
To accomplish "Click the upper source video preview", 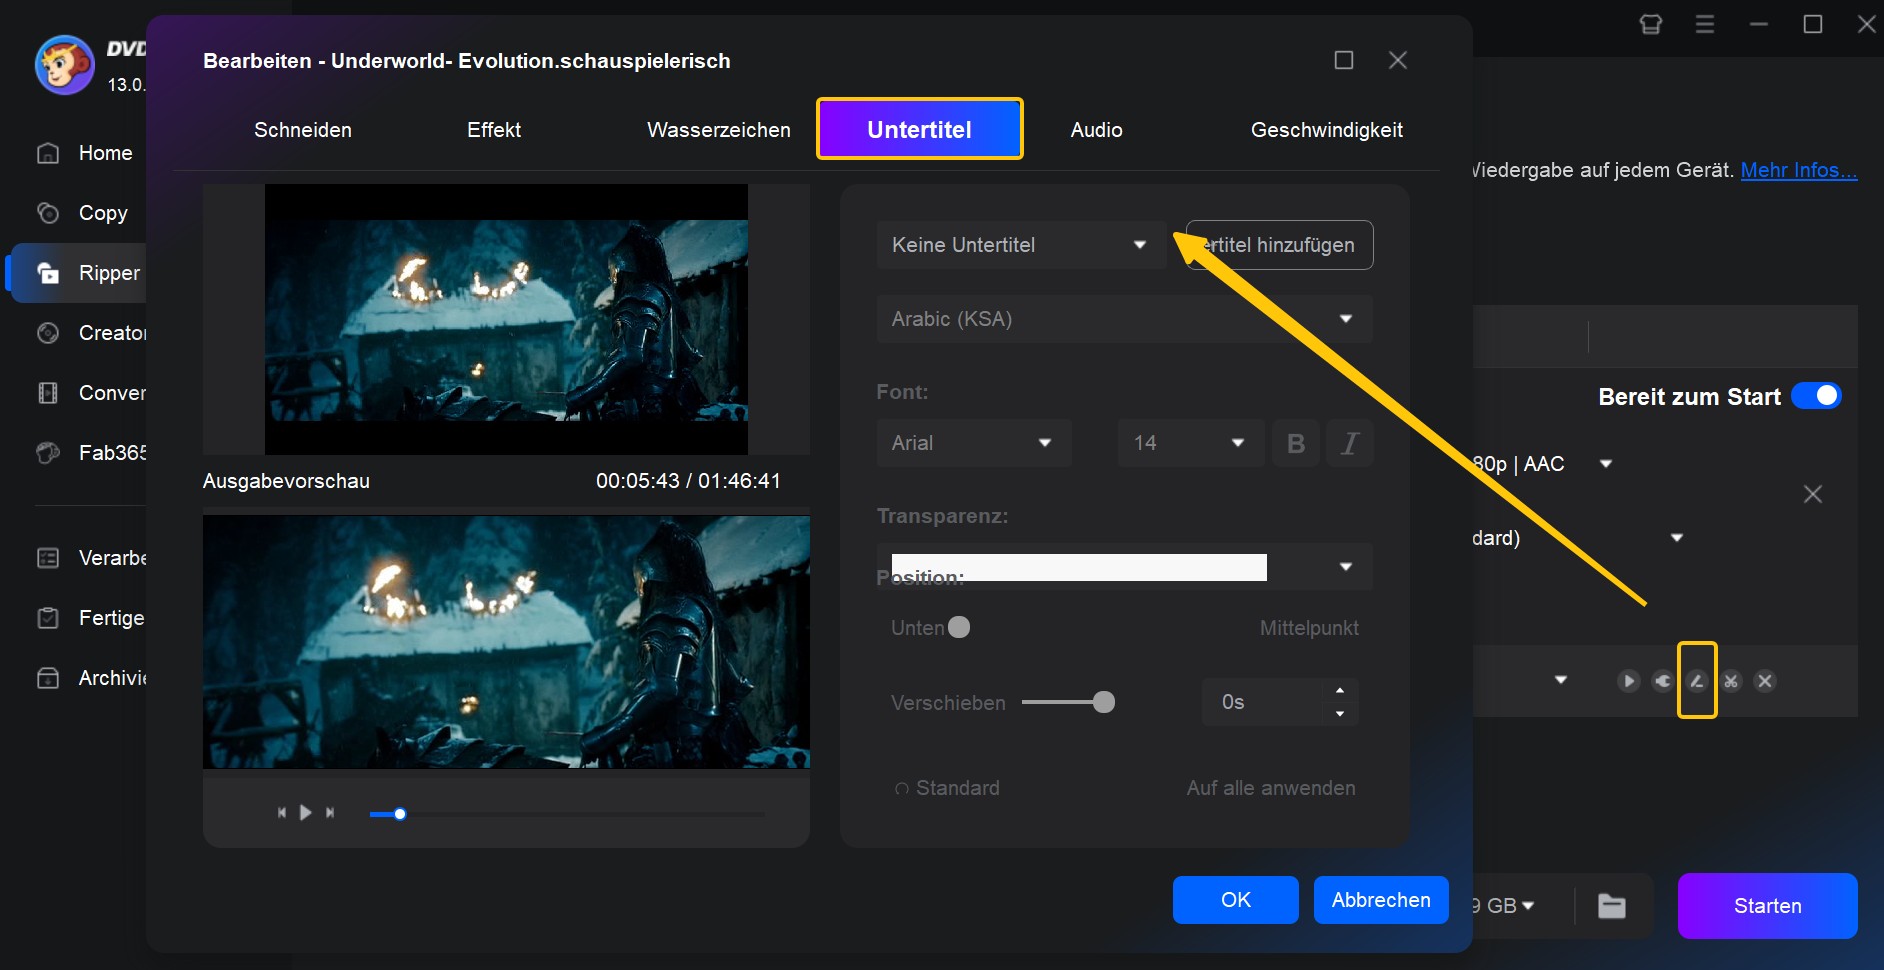I will coord(506,319).
